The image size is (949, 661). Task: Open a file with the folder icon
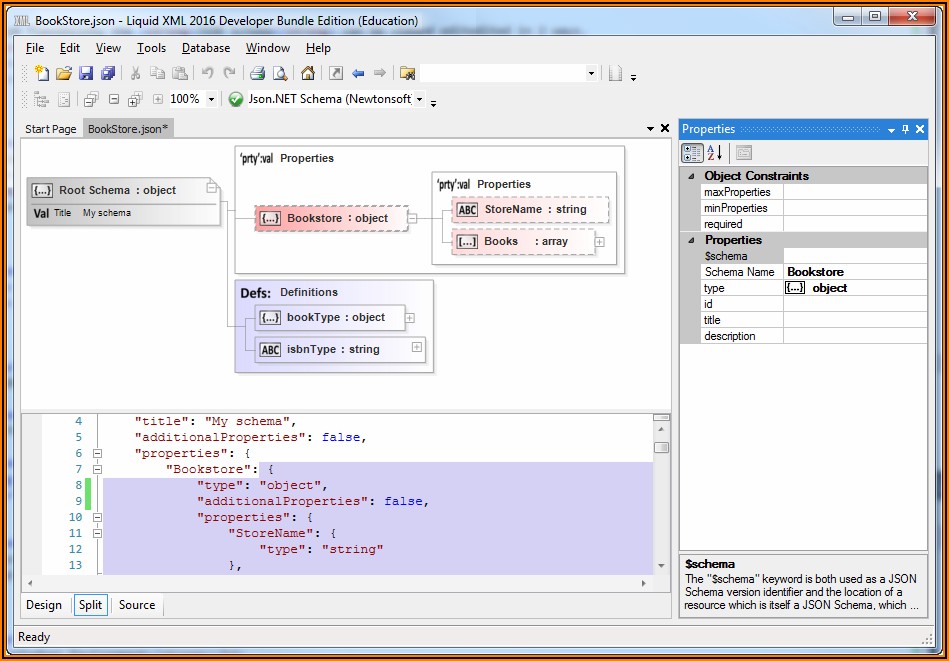(63, 73)
